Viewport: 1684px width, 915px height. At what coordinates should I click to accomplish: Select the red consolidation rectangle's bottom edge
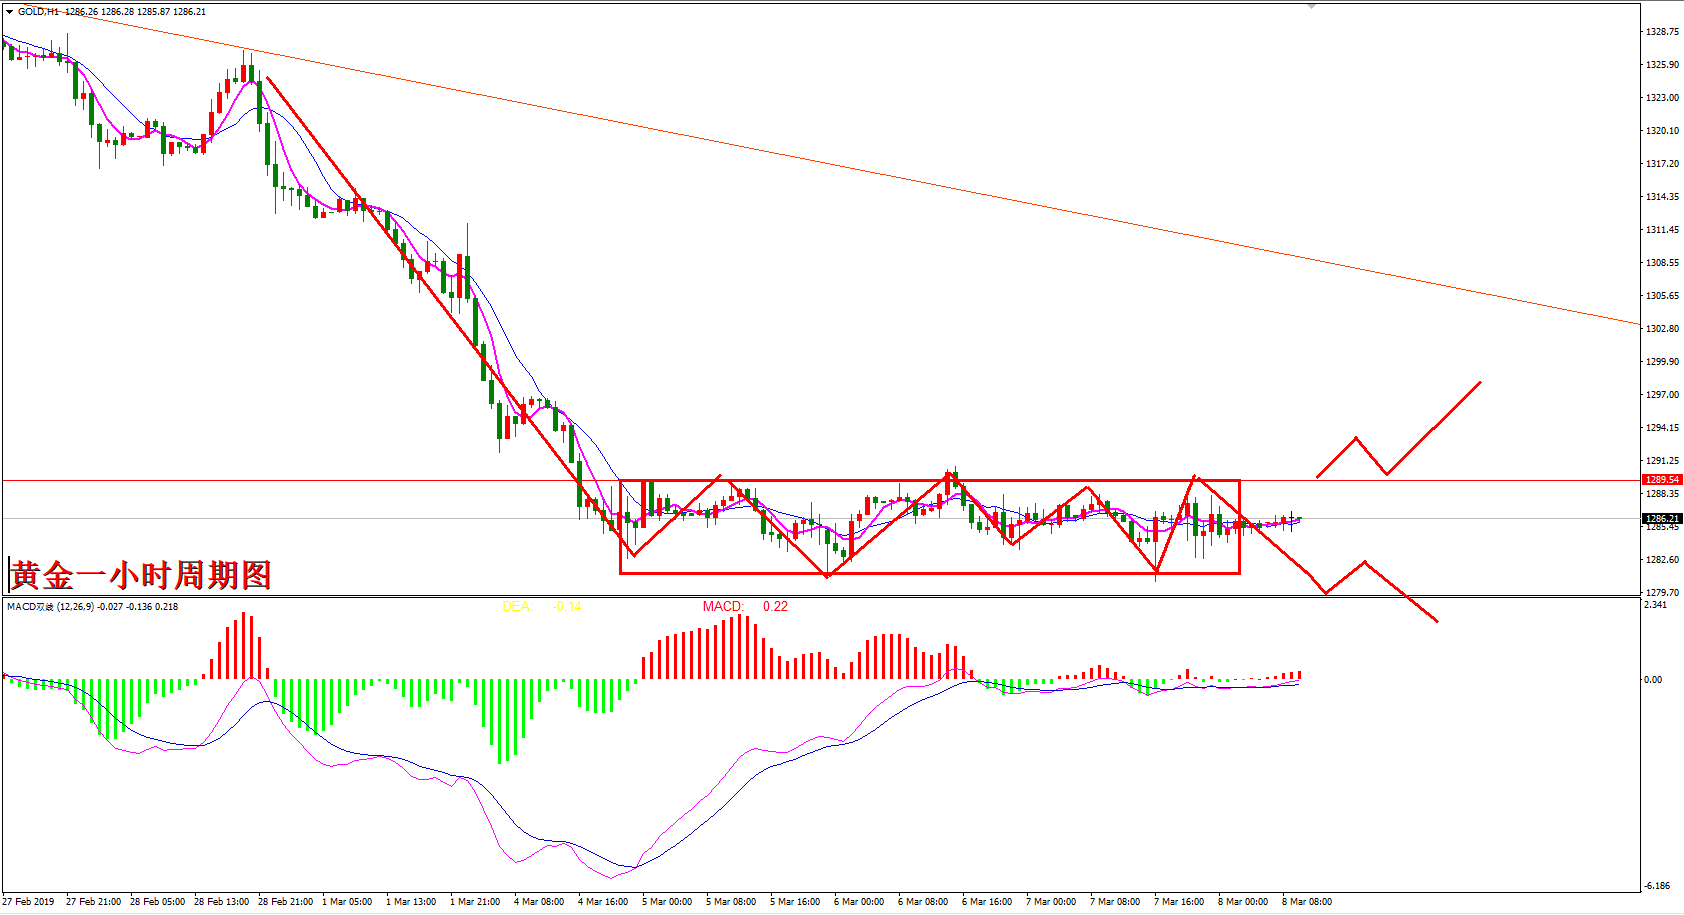tap(930, 573)
